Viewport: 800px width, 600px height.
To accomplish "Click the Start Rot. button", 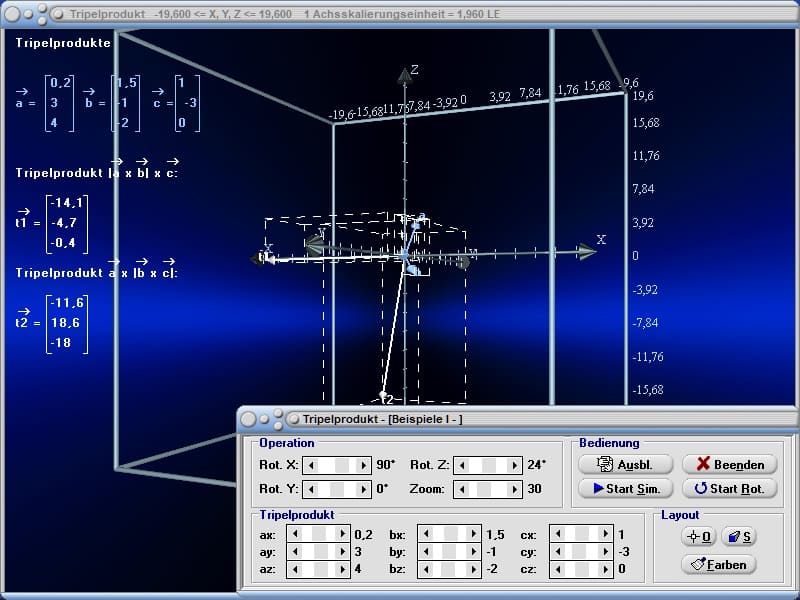I will 730,488.
